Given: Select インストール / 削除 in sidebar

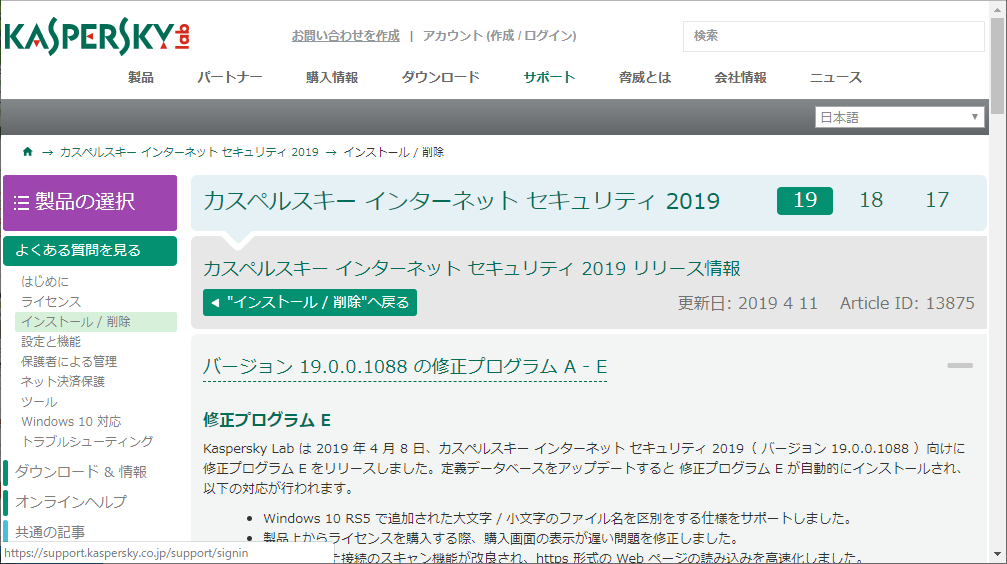Looking at the screenshot, I should tap(96, 322).
